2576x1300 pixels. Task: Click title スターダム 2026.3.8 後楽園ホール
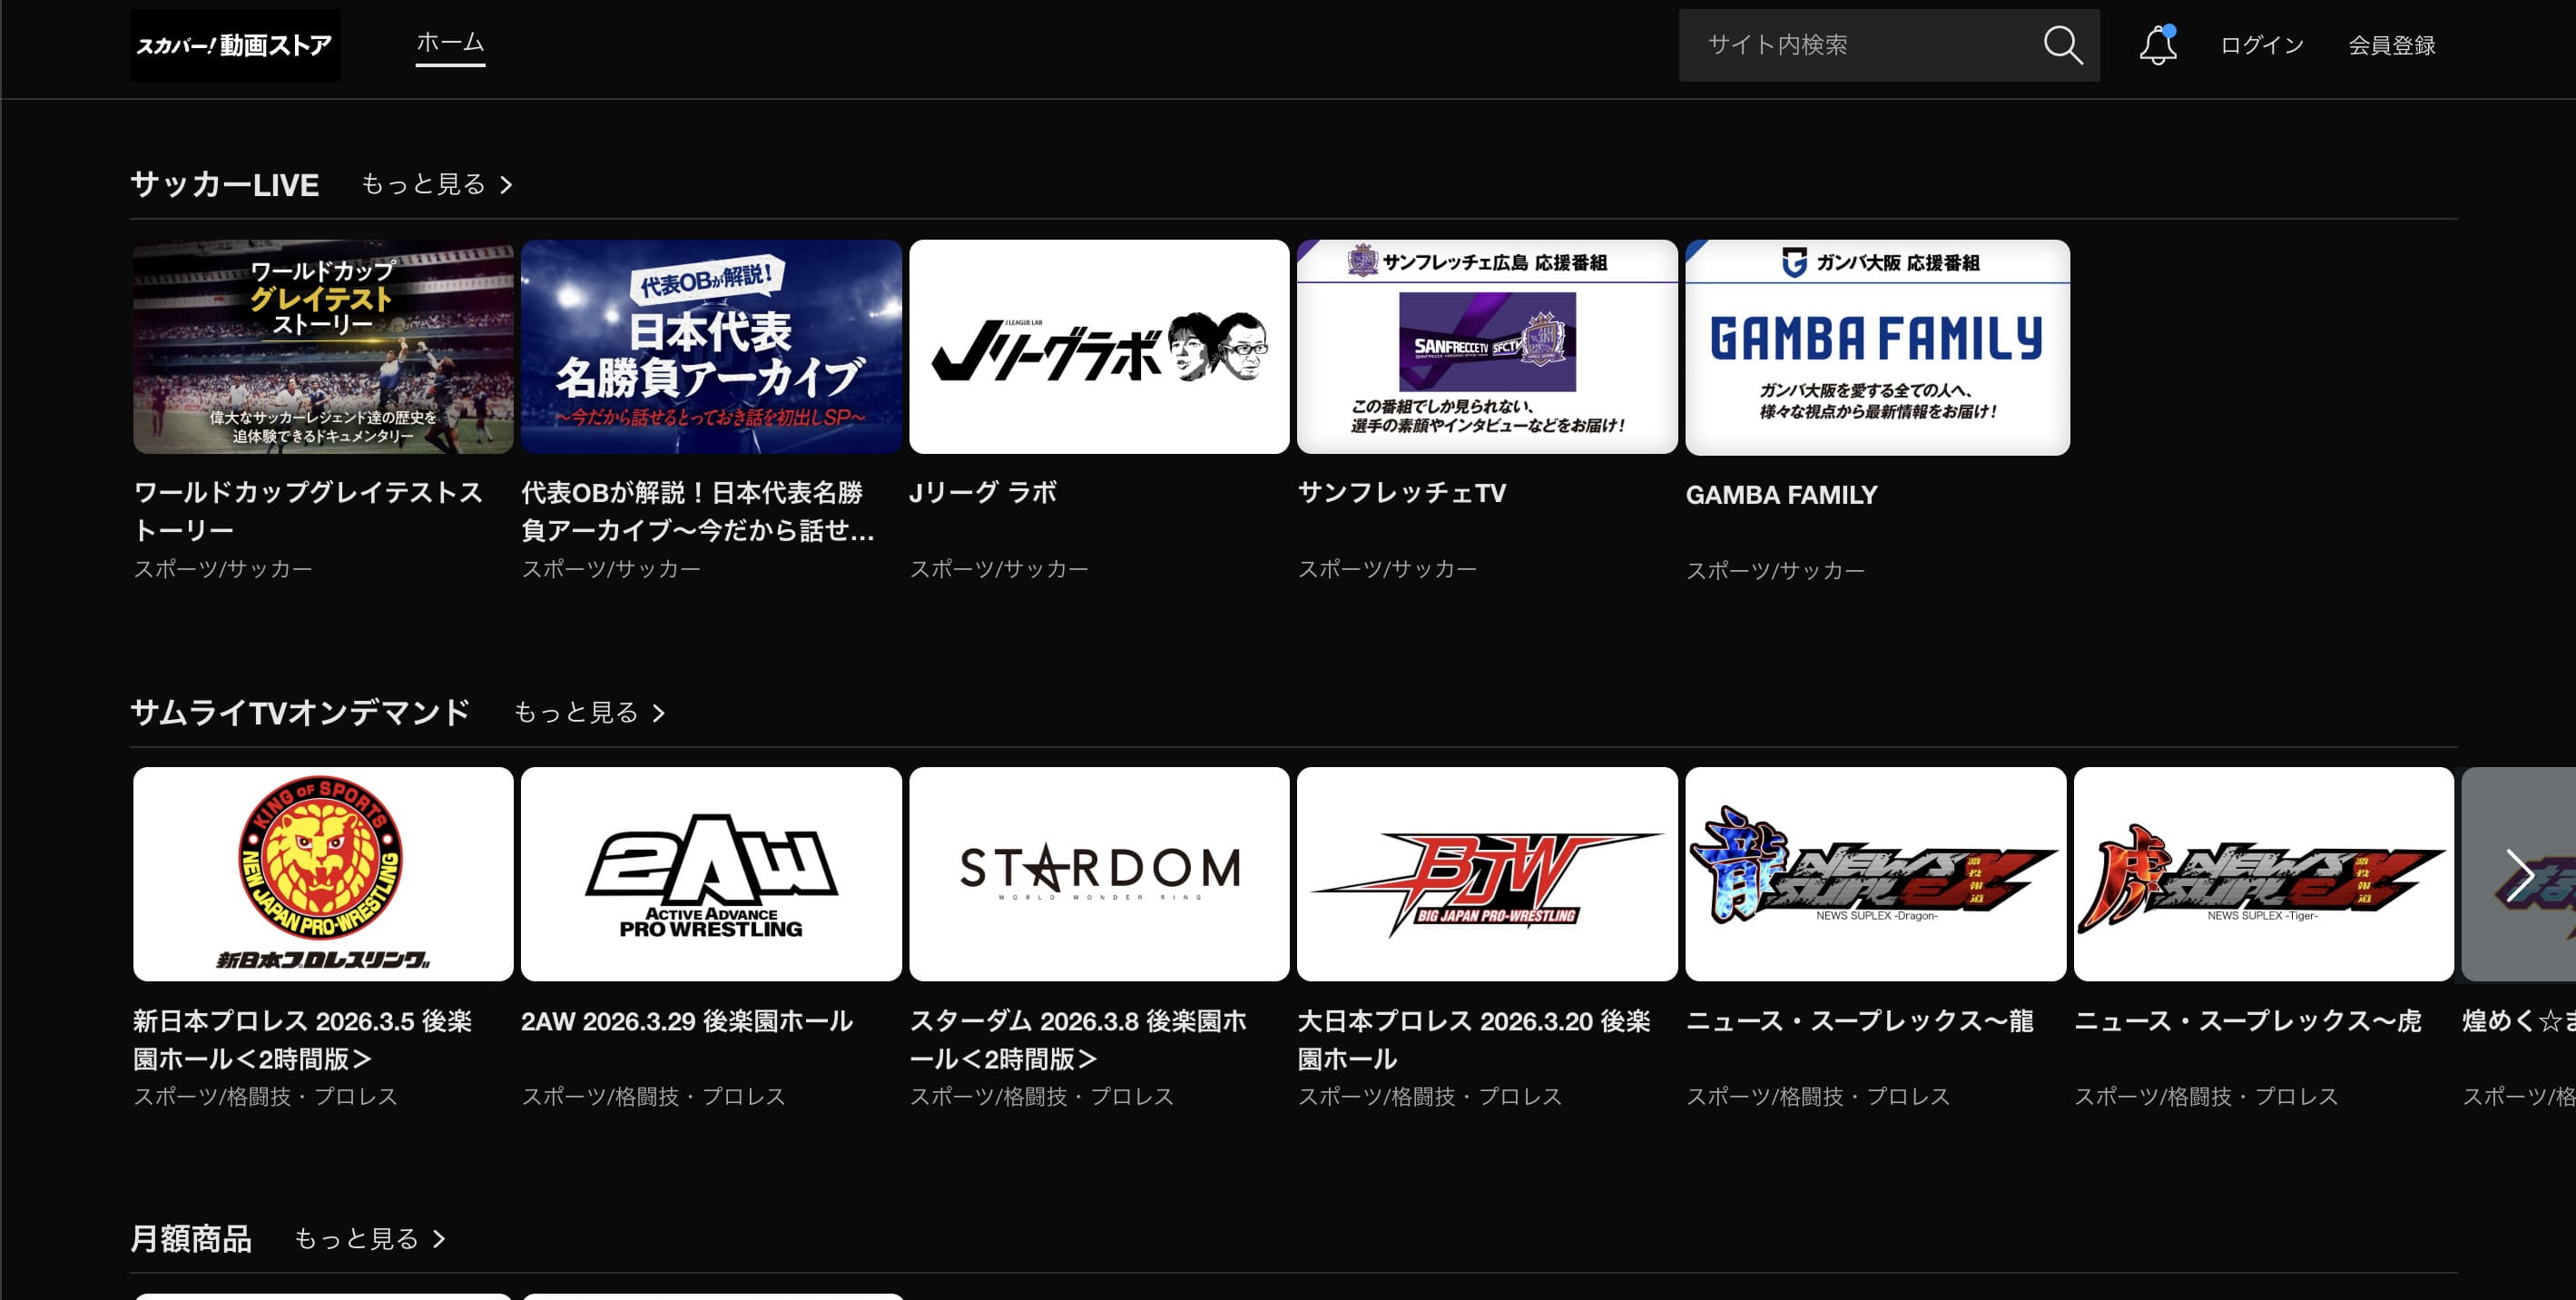1078,1039
